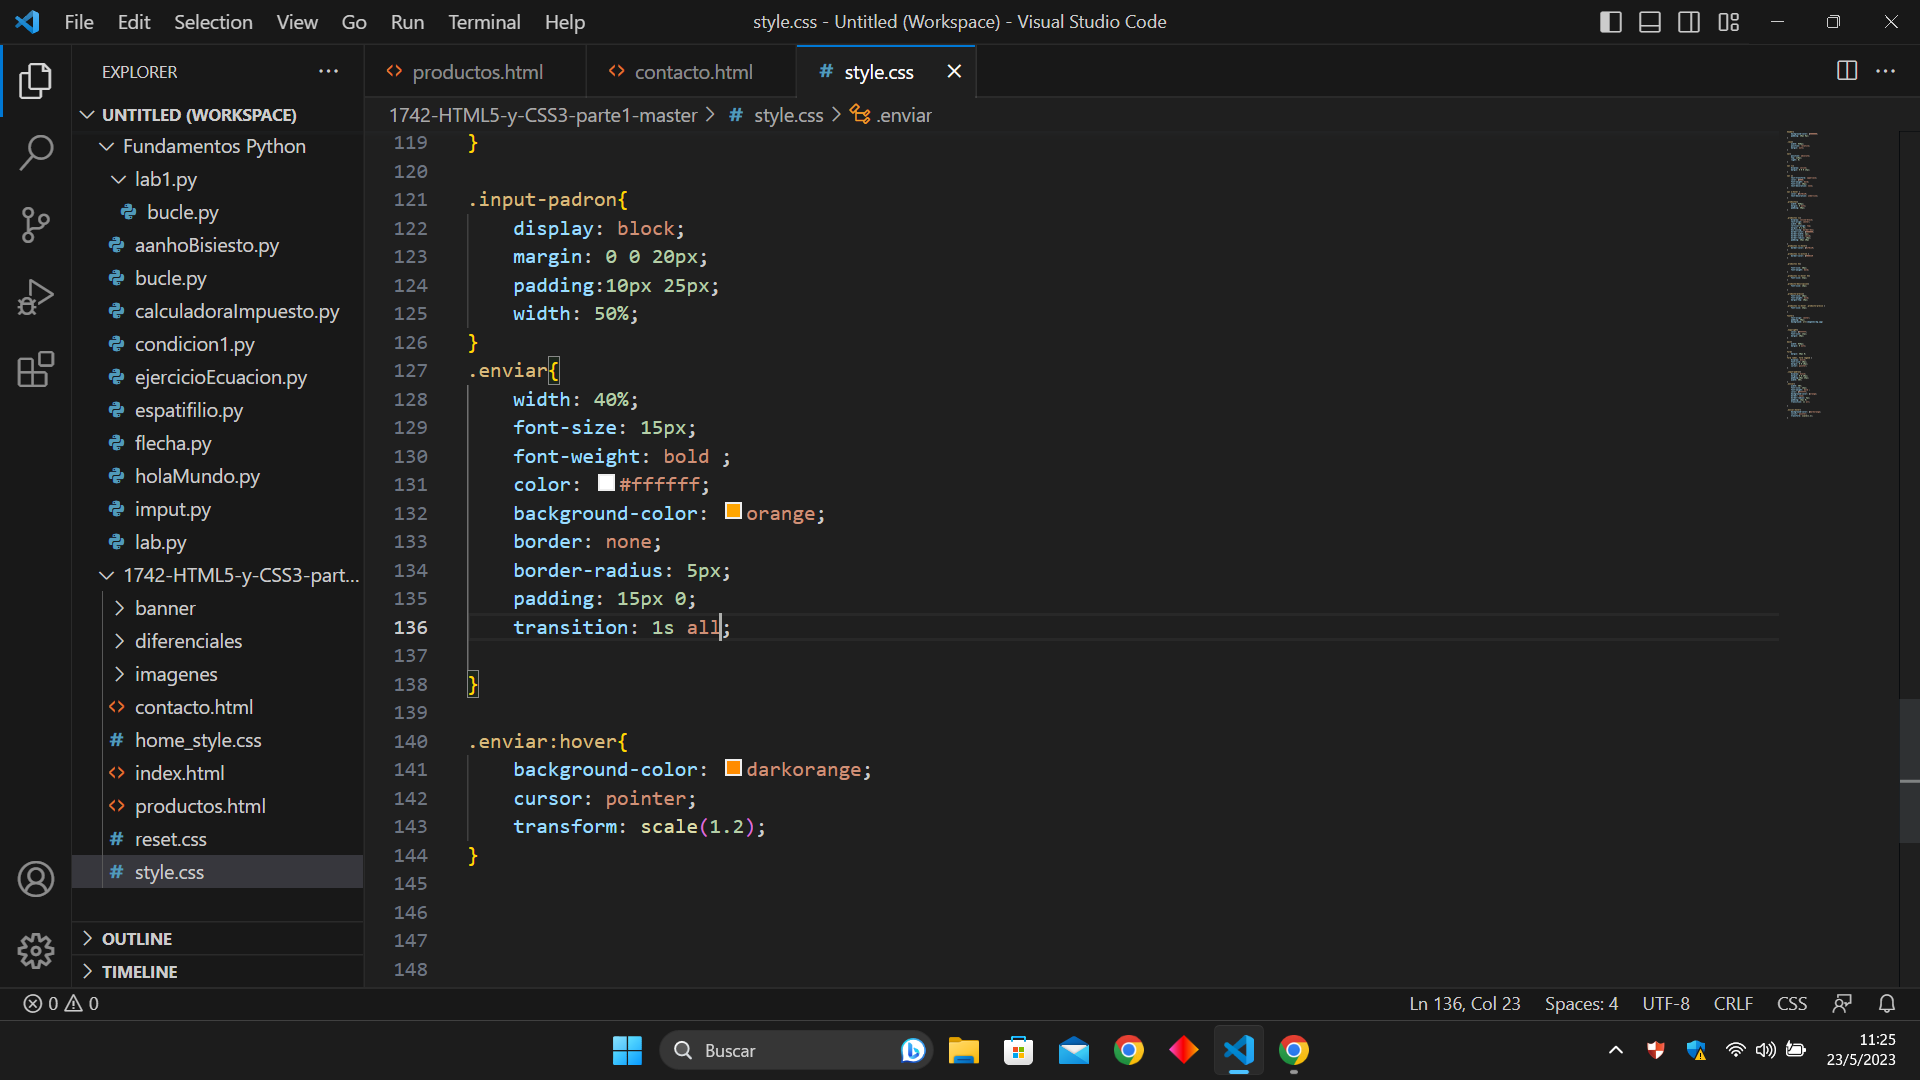Open the orange background-color swatch
Viewport: 1920px width, 1080px height.
click(x=733, y=511)
